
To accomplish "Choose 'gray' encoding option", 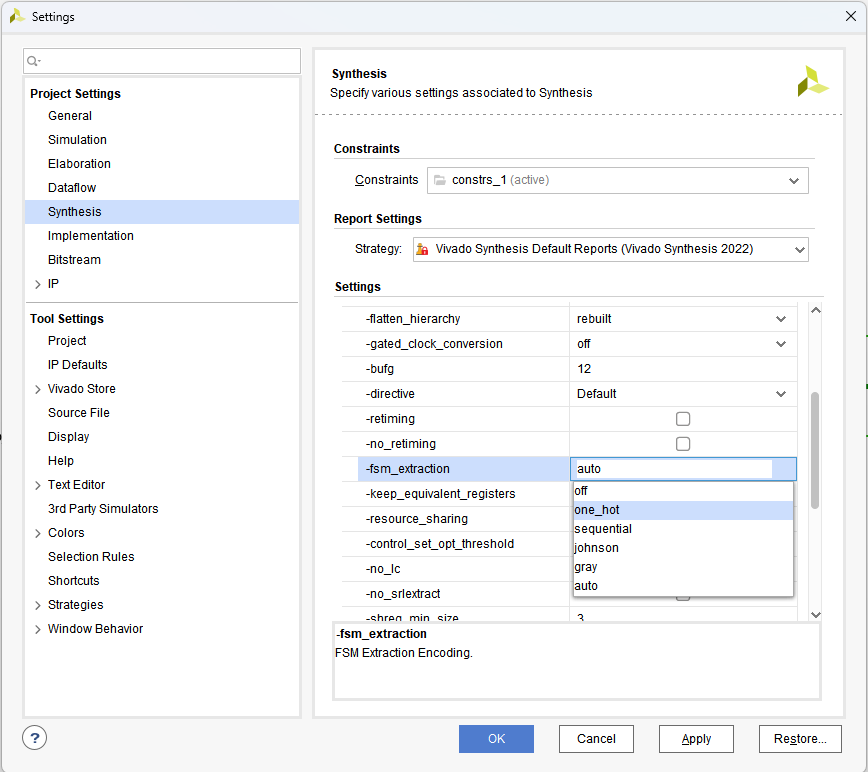I will pyautogui.click(x=683, y=567).
